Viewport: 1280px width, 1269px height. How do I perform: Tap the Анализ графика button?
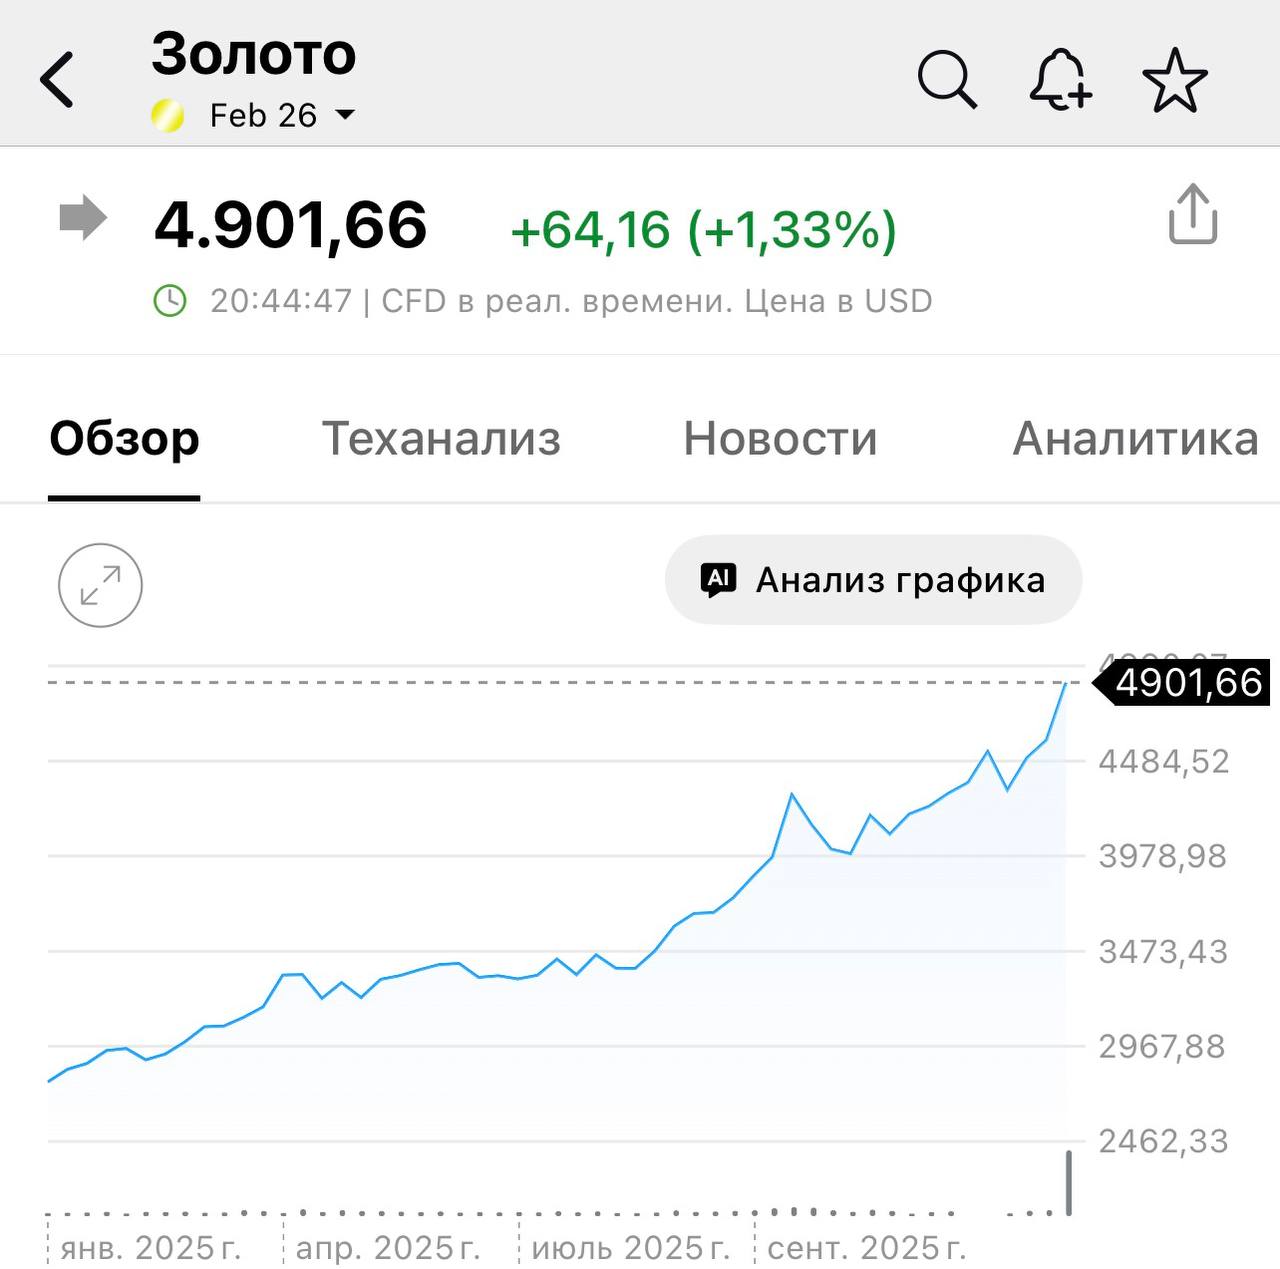click(x=873, y=579)
